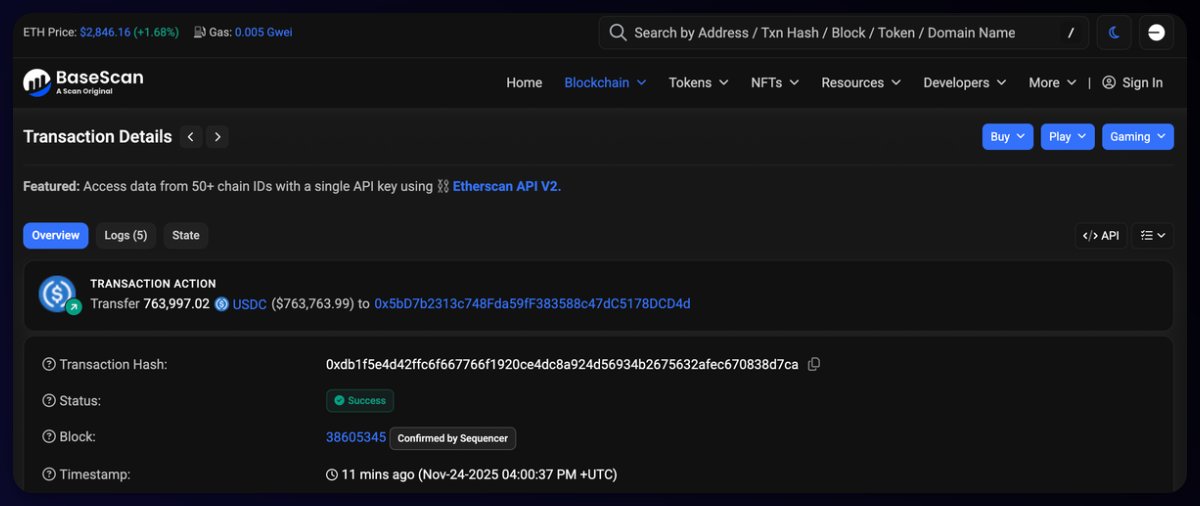The height and width of the screenshot is (506, 1200).
Task: Go to next transaction arrow
Action: click(x=217, y=137)
